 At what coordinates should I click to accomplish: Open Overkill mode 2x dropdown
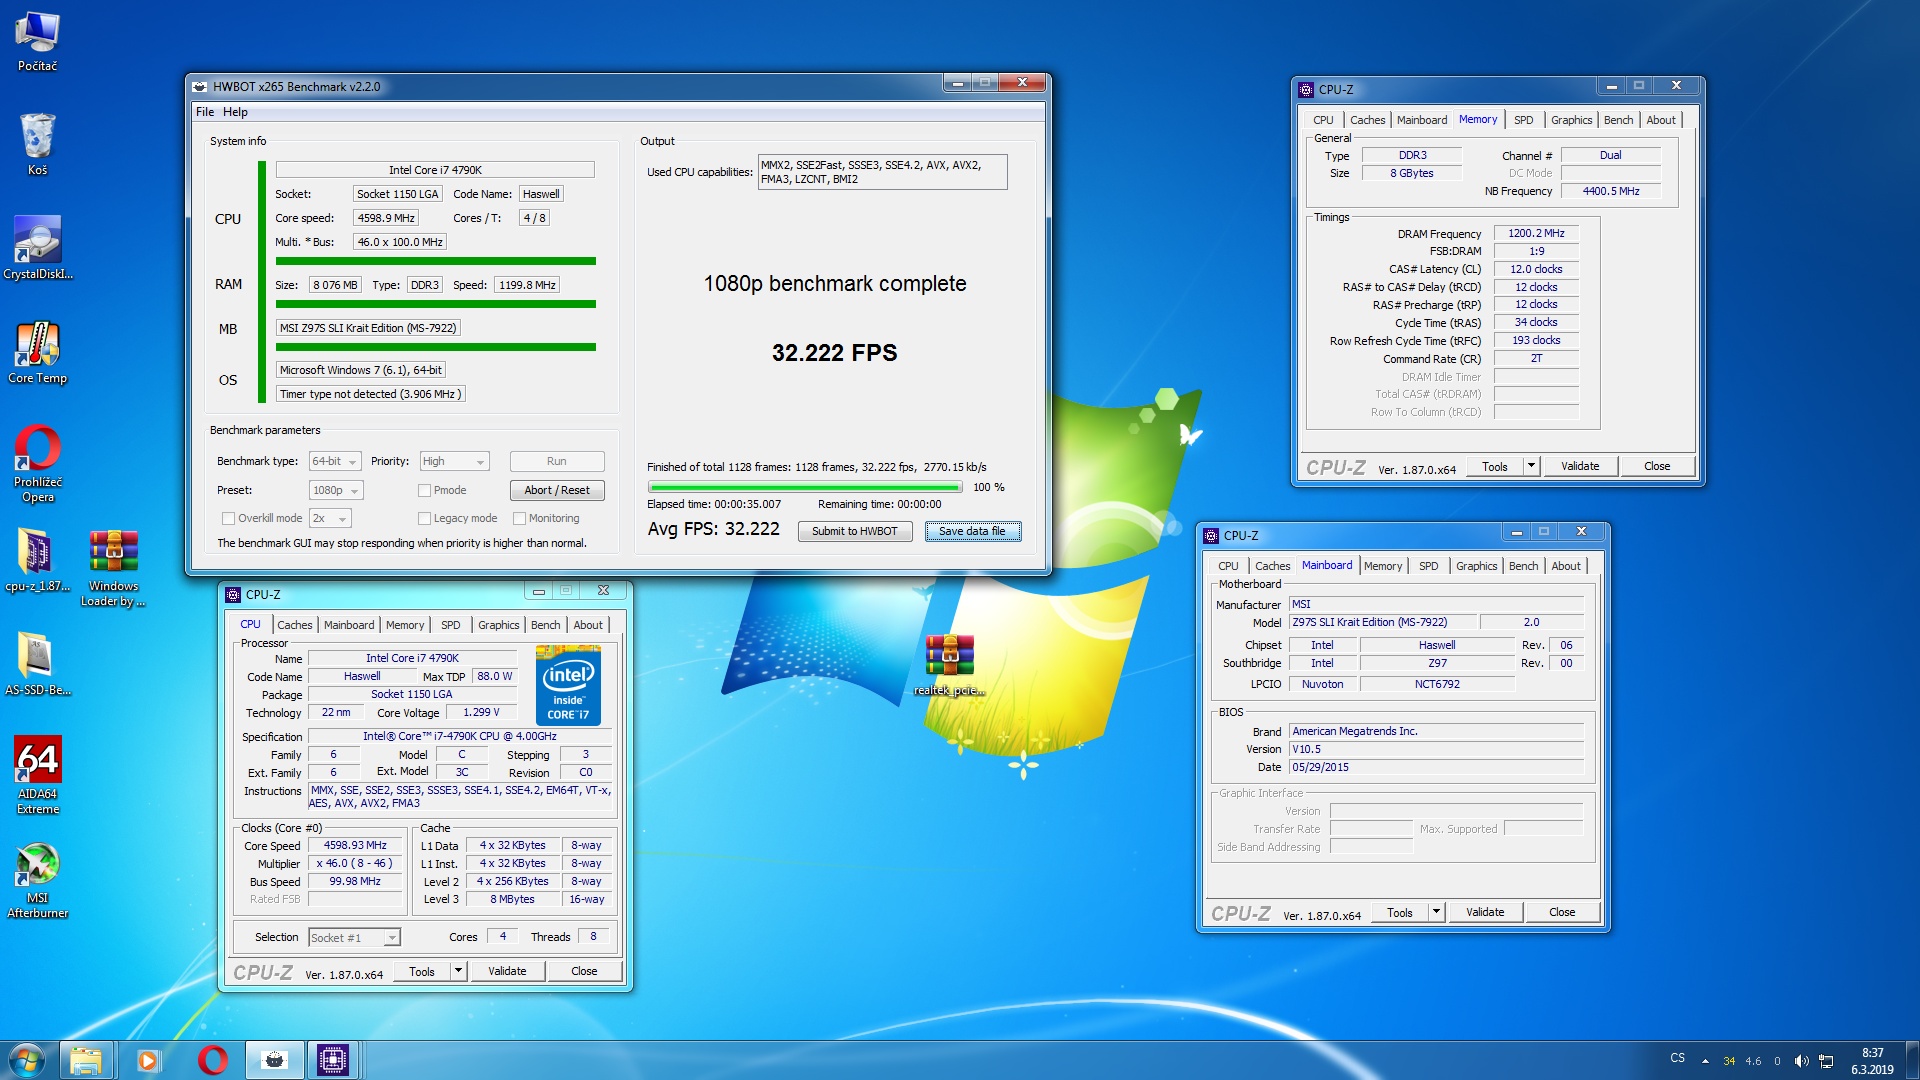point(330,518)
